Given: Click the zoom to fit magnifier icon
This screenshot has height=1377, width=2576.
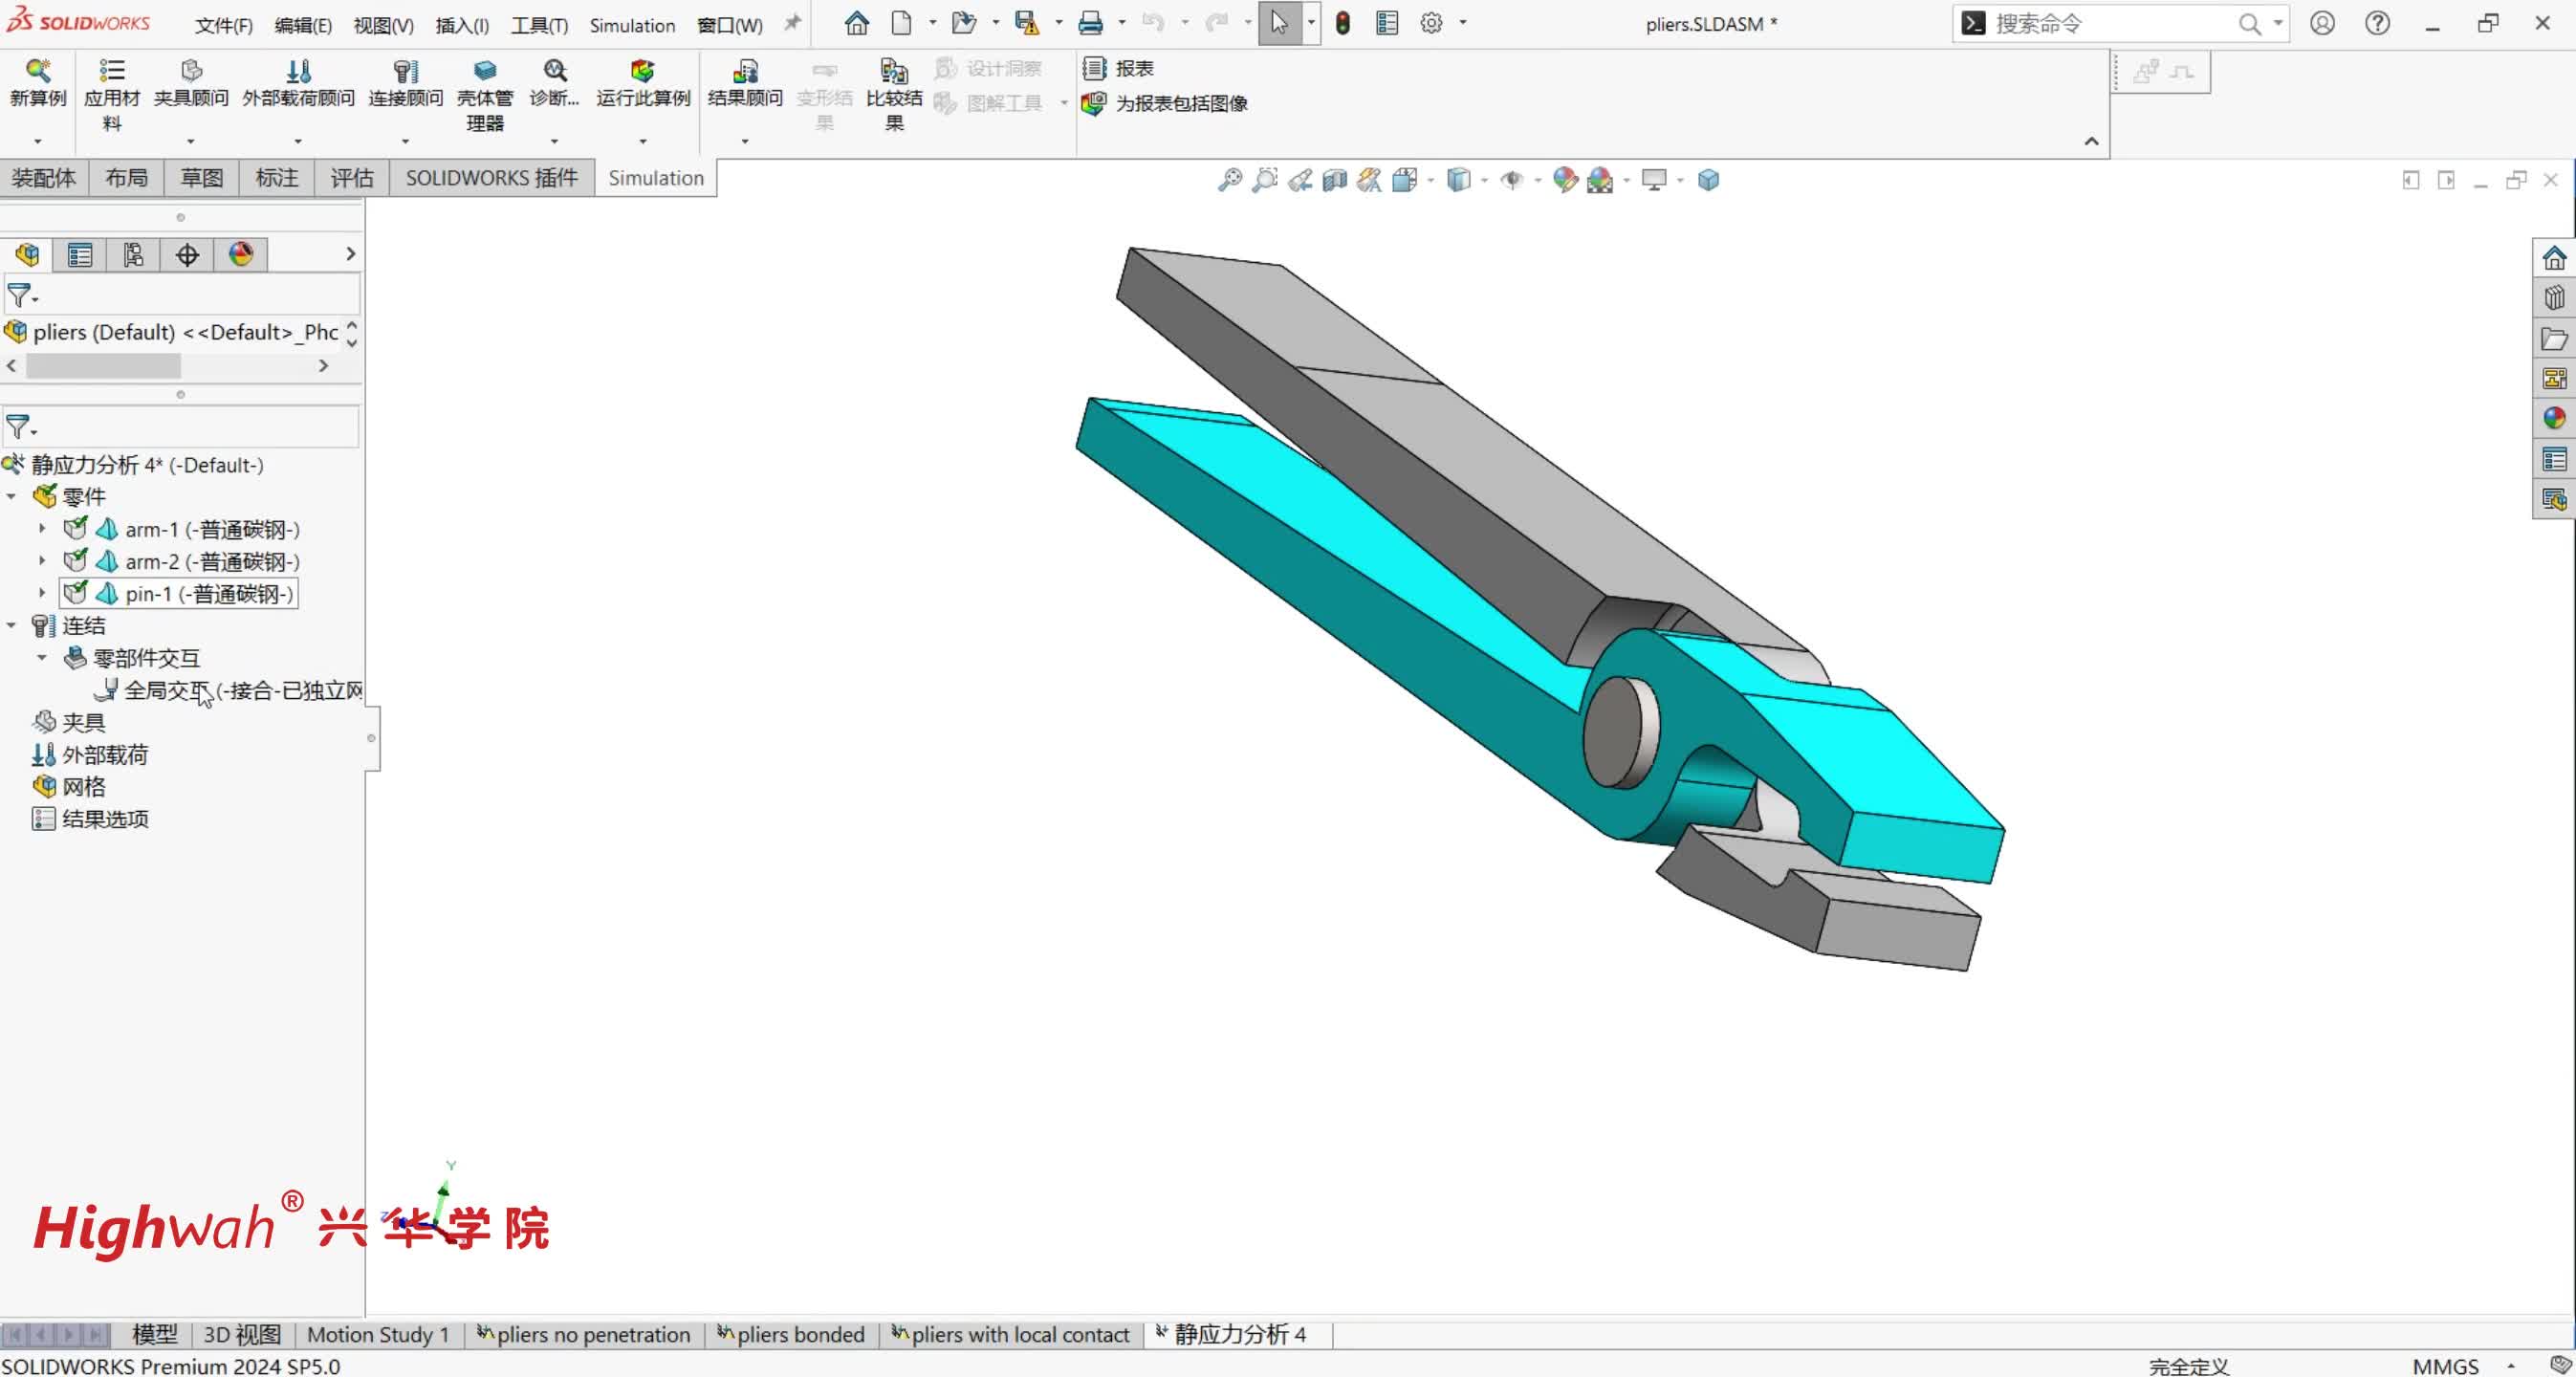Looking at the screenshot, I should coord(1229,180).
